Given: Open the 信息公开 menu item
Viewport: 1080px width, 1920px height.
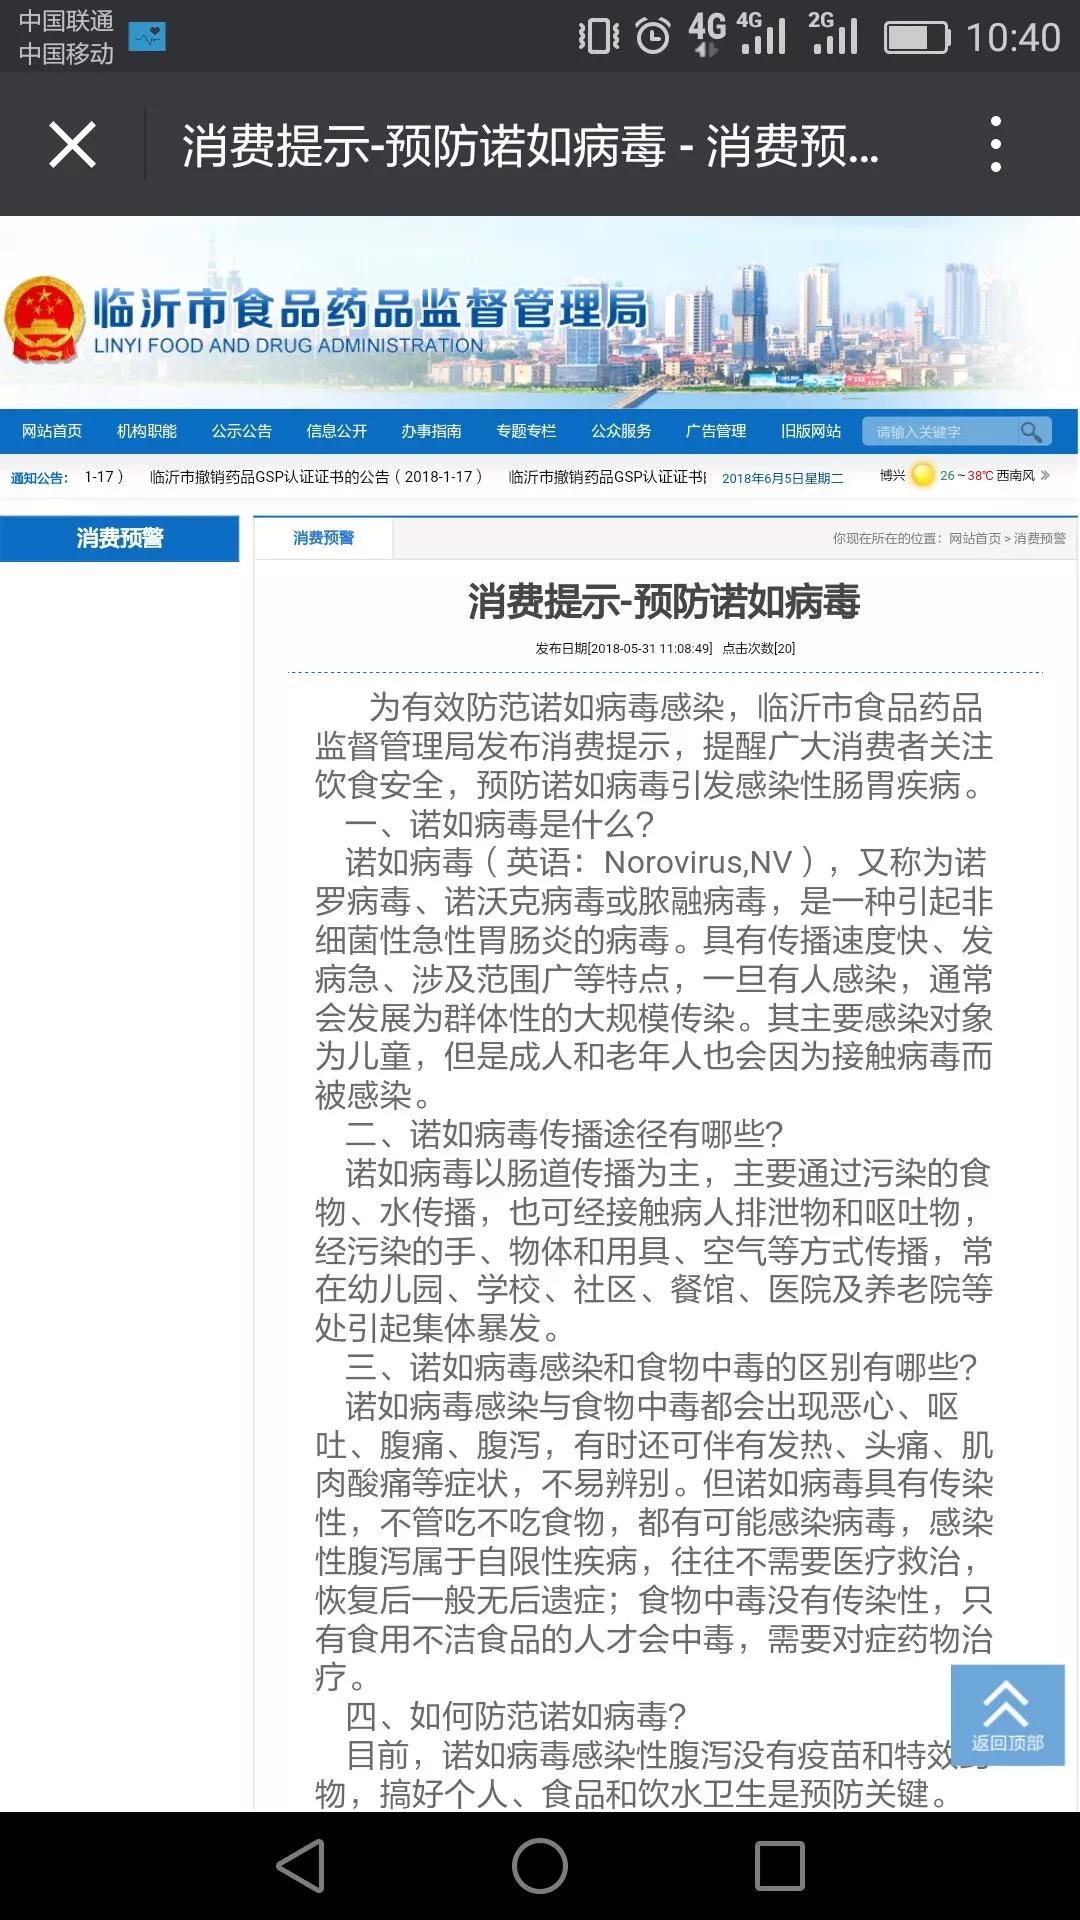Looking at the screenshot, I should click(337, 431).
